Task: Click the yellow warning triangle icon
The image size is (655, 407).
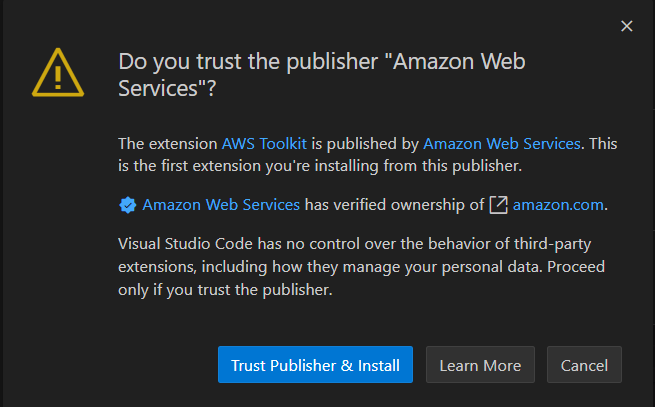Action: (59, 72)
